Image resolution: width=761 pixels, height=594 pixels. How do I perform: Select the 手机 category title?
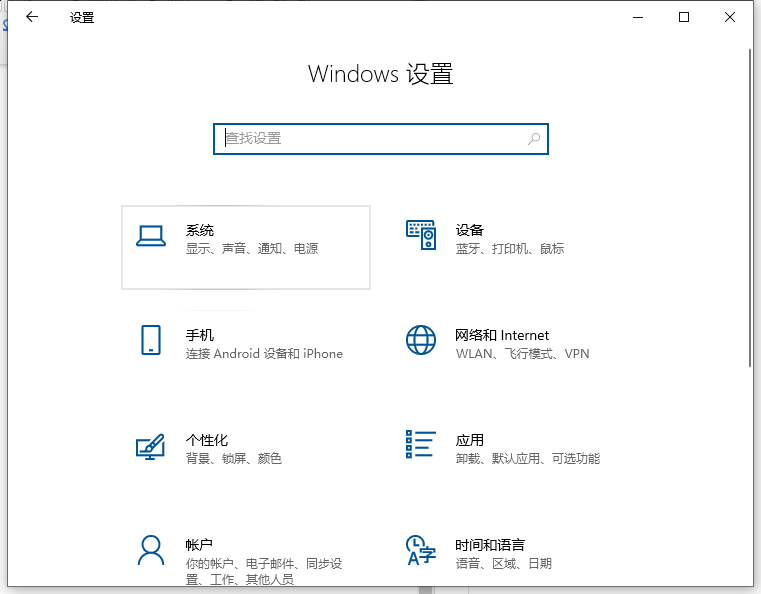pos(200,335)
